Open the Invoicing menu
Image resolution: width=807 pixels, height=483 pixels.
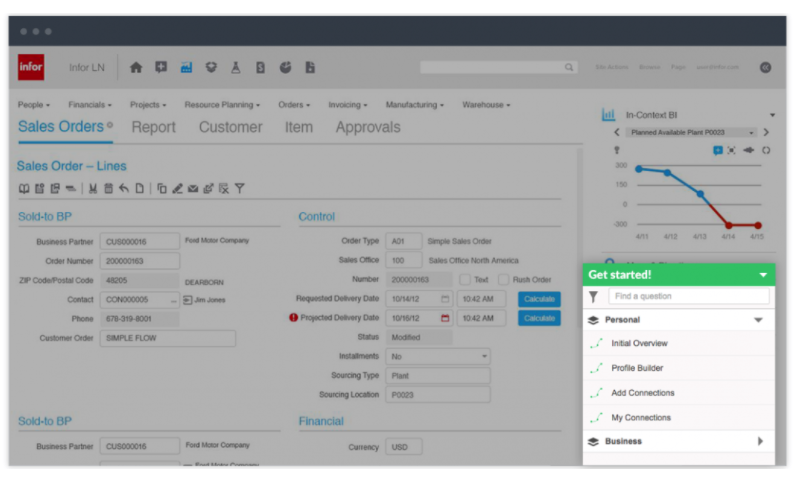pos(348,105)
